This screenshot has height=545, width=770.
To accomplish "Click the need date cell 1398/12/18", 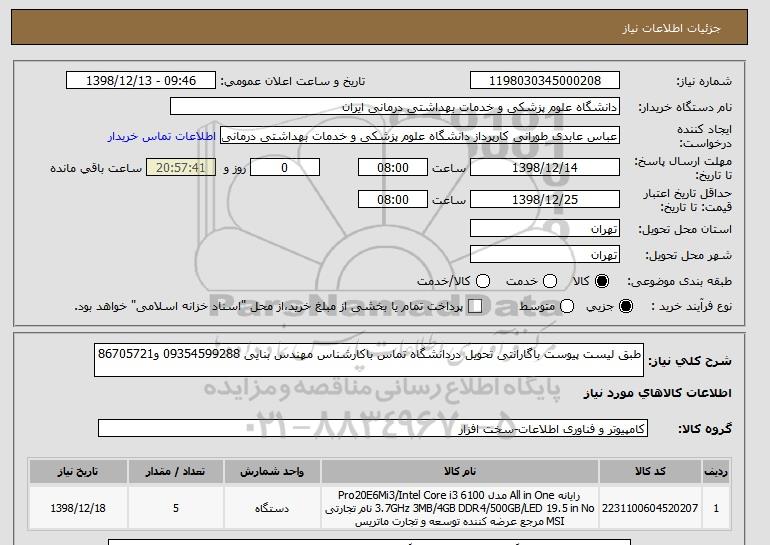I will (x=78, y=508).
